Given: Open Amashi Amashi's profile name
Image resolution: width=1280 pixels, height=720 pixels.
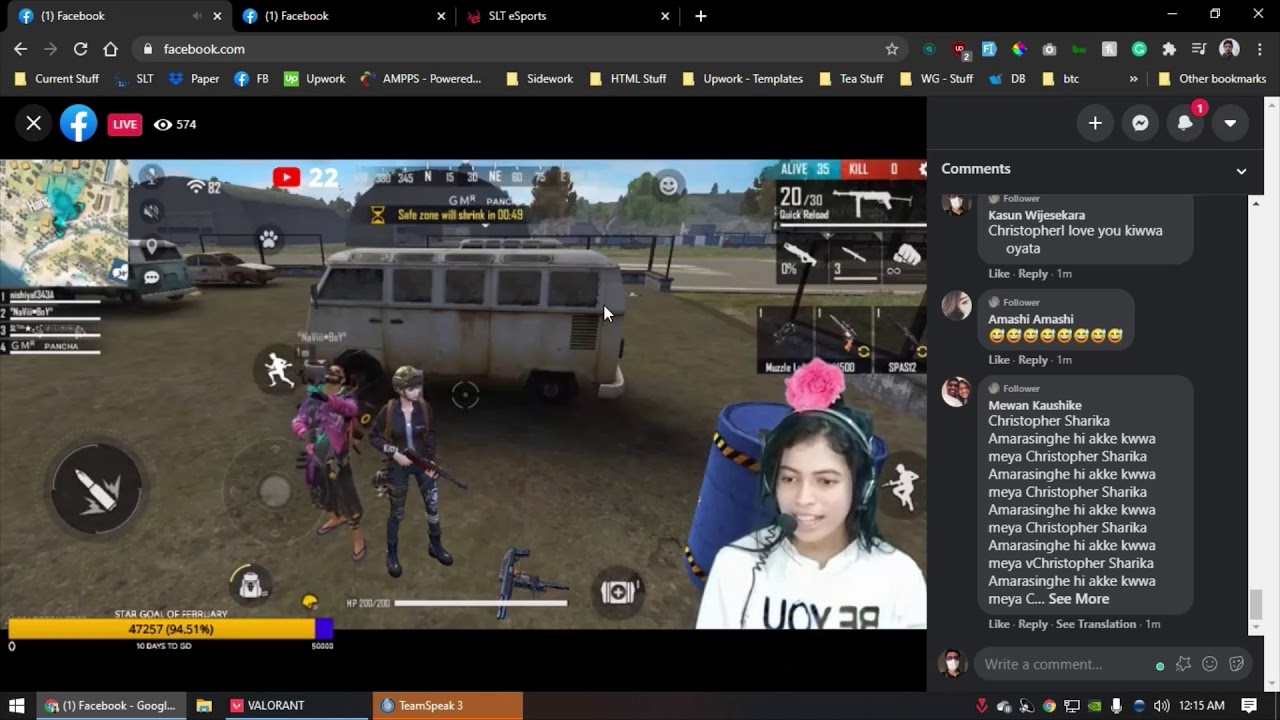Looking at the screenshot, I should click(1030, 319).
